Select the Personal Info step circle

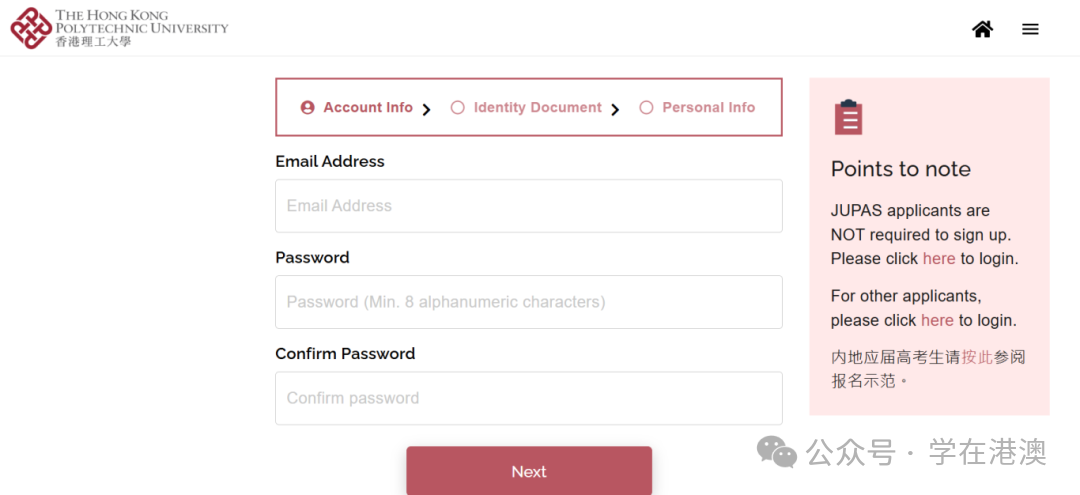pyautogui.click(x=646, y=108)
